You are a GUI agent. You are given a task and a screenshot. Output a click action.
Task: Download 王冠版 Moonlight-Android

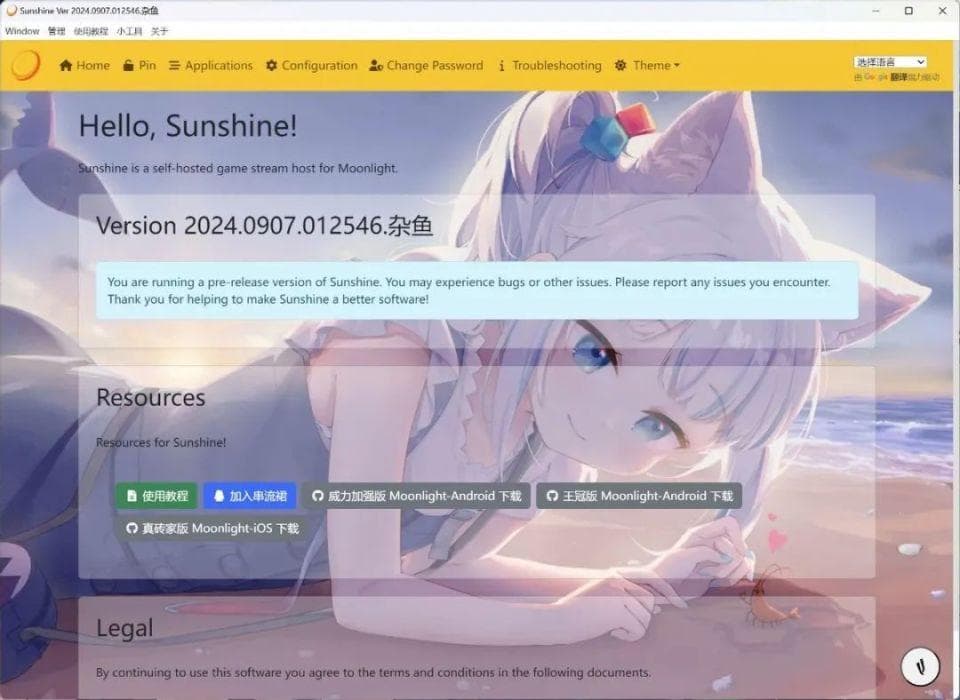coord(639,496)
